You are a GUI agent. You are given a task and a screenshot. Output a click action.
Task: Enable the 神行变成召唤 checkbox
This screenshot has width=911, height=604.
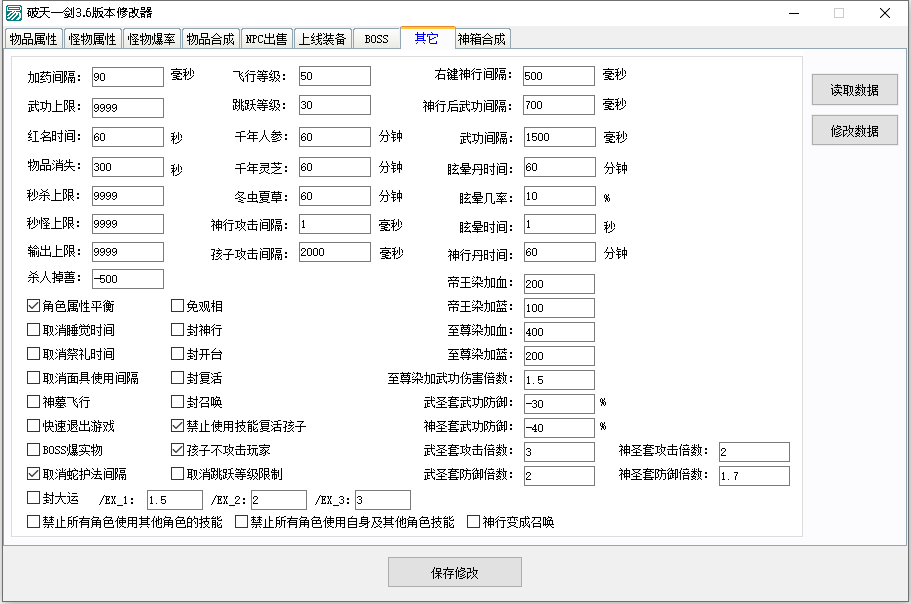(473, 521)
